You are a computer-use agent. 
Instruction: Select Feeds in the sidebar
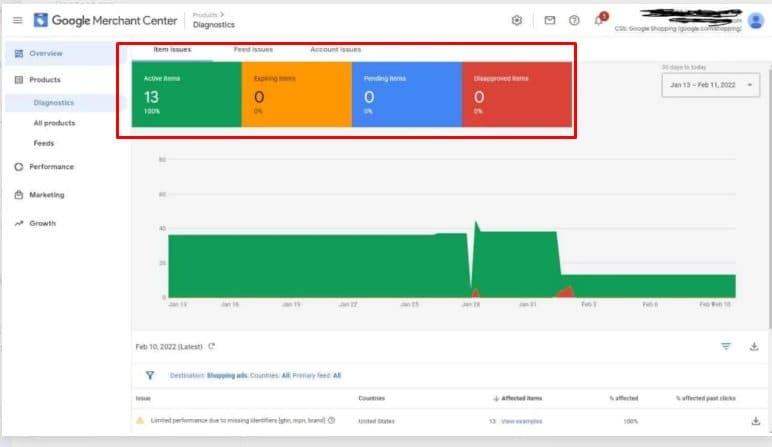tap(44, 143)
